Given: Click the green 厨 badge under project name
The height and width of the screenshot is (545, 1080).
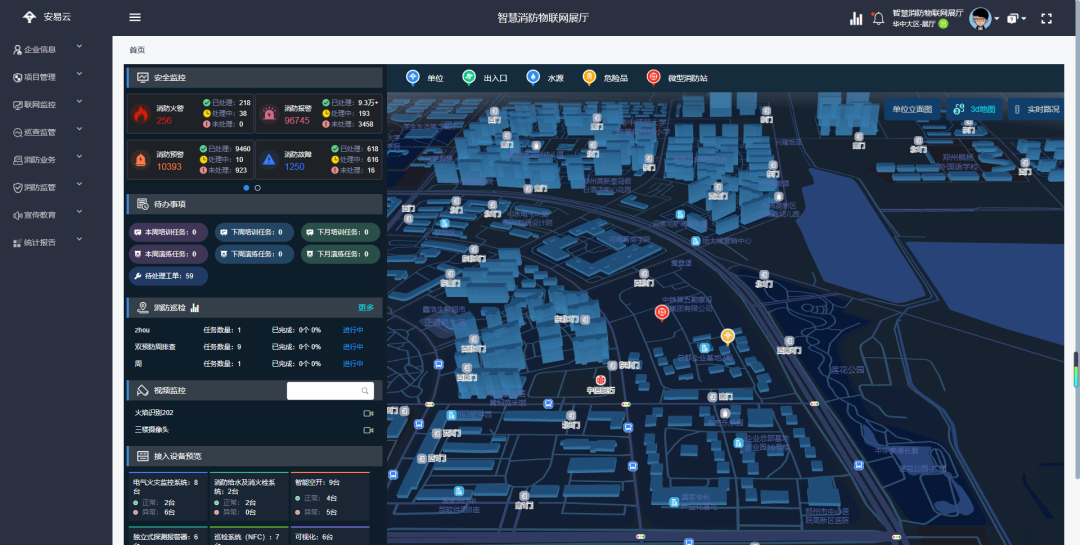Looking at the screenshot, I should [x=944, y=23].
